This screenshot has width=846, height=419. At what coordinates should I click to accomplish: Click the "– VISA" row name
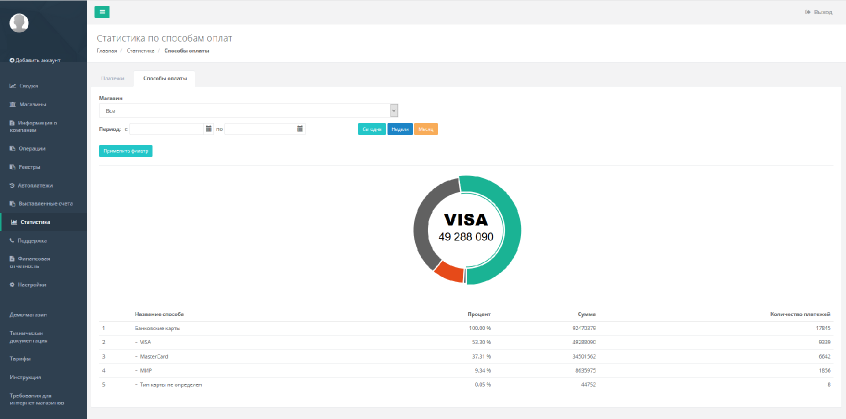point(143,342)
